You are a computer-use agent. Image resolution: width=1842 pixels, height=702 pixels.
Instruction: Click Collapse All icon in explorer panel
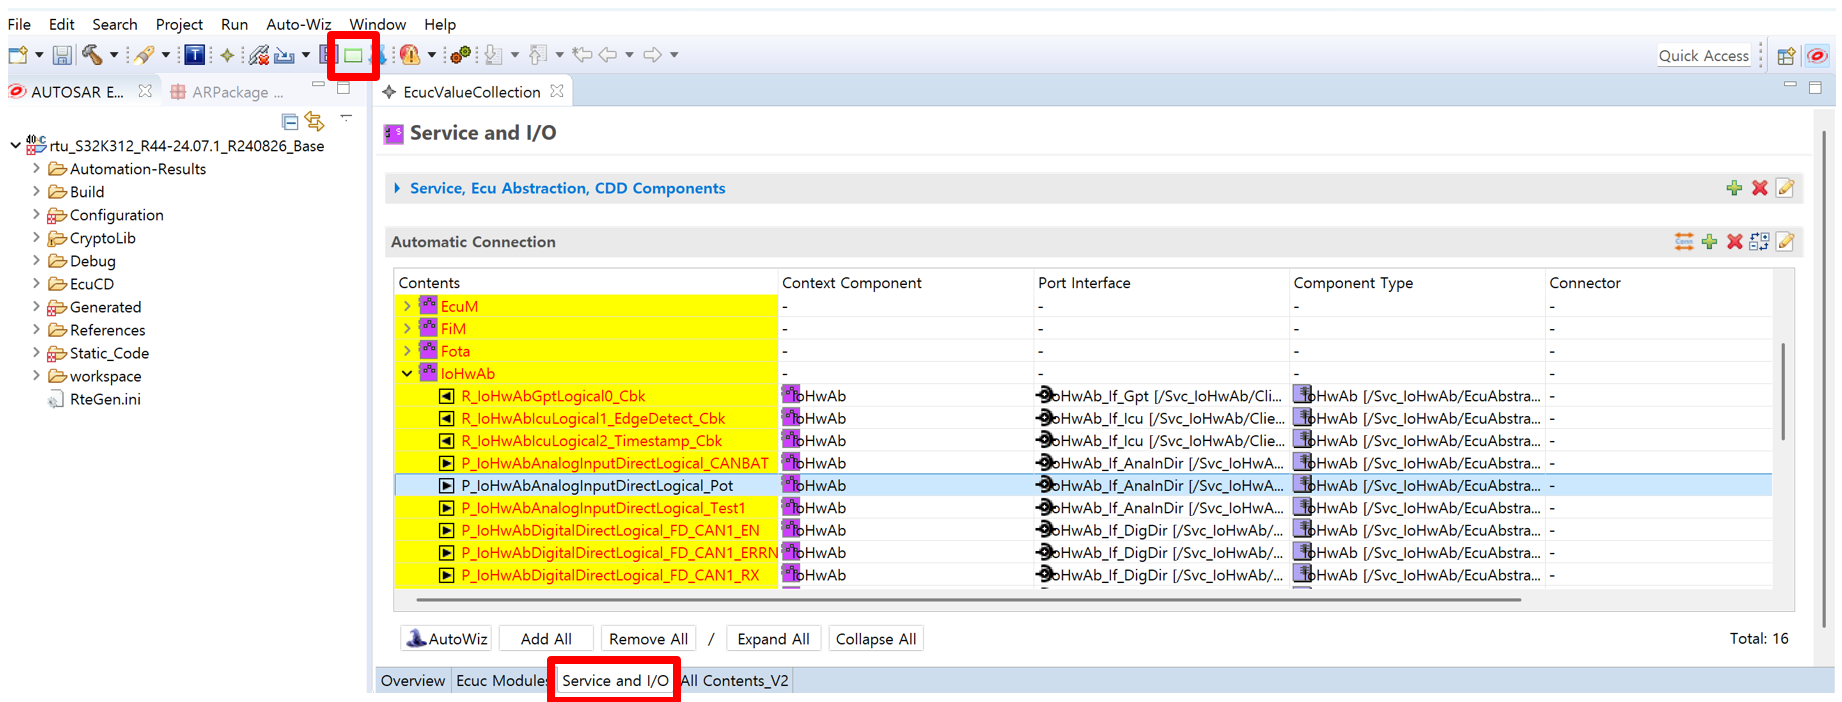coord(290,122)
